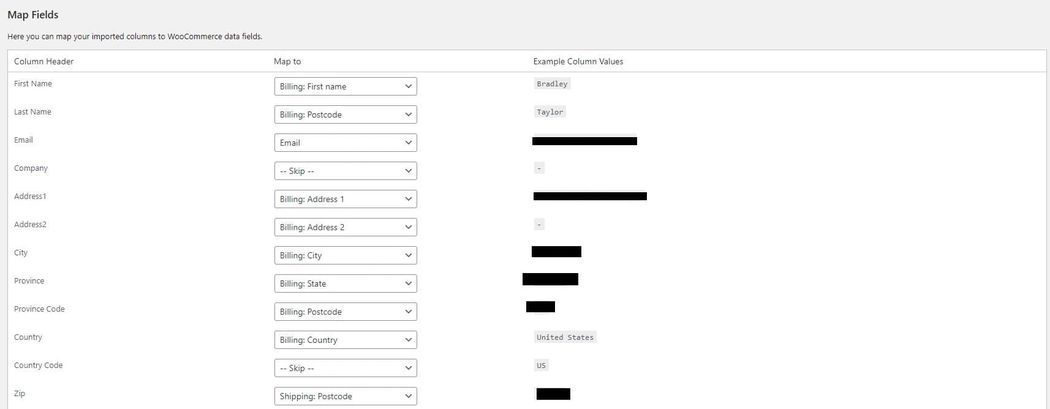The height and width of the screenshot is (409, 1050).
Task: Open the Country Code row Skip dropdown
Action: point(345,368)
